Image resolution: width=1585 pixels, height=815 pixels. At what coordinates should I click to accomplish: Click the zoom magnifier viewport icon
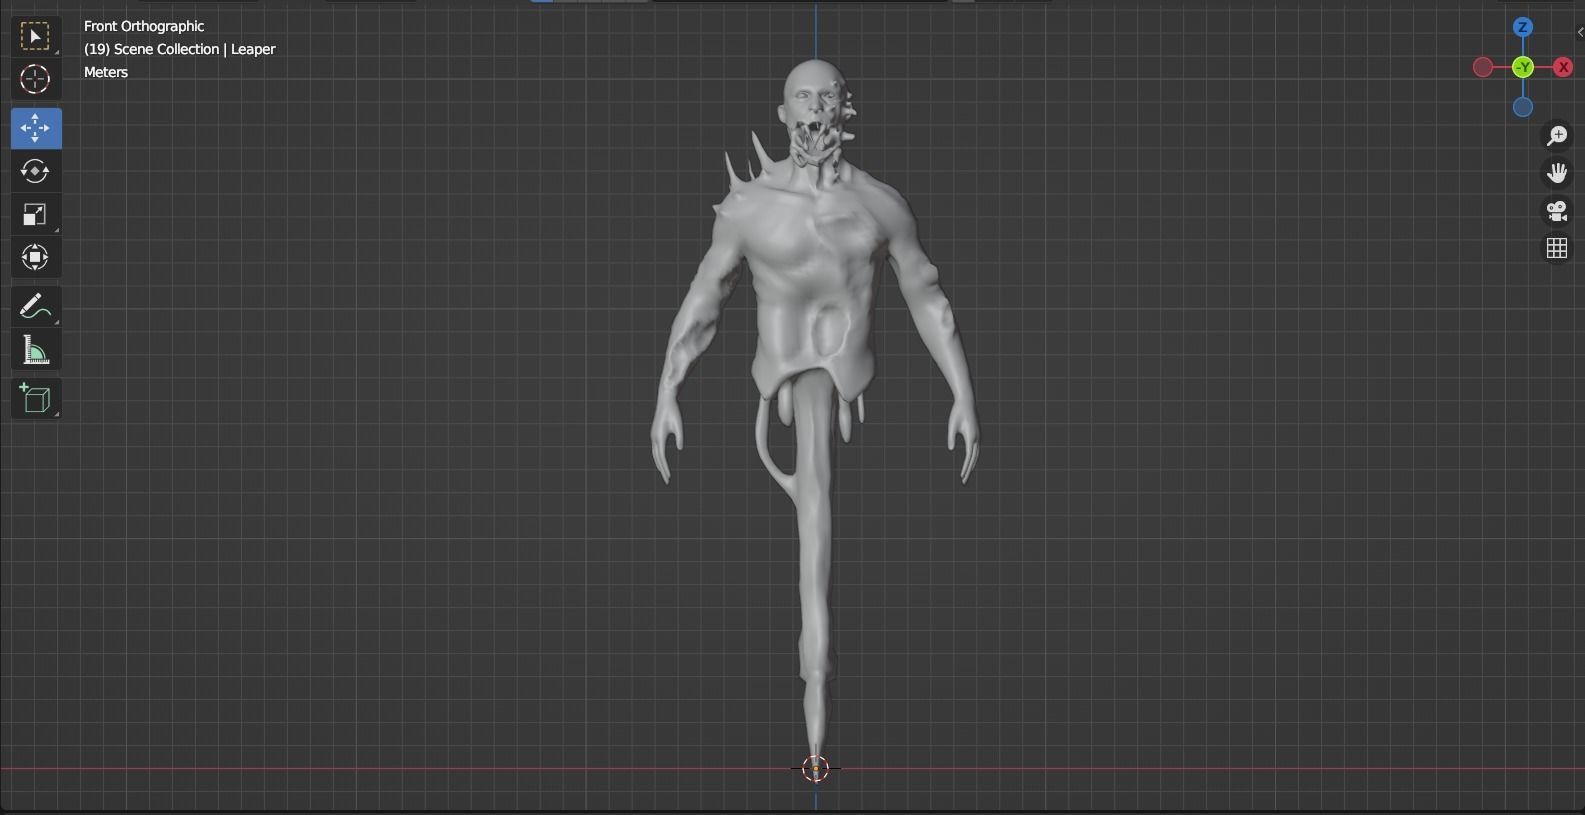coord(1557,136)
